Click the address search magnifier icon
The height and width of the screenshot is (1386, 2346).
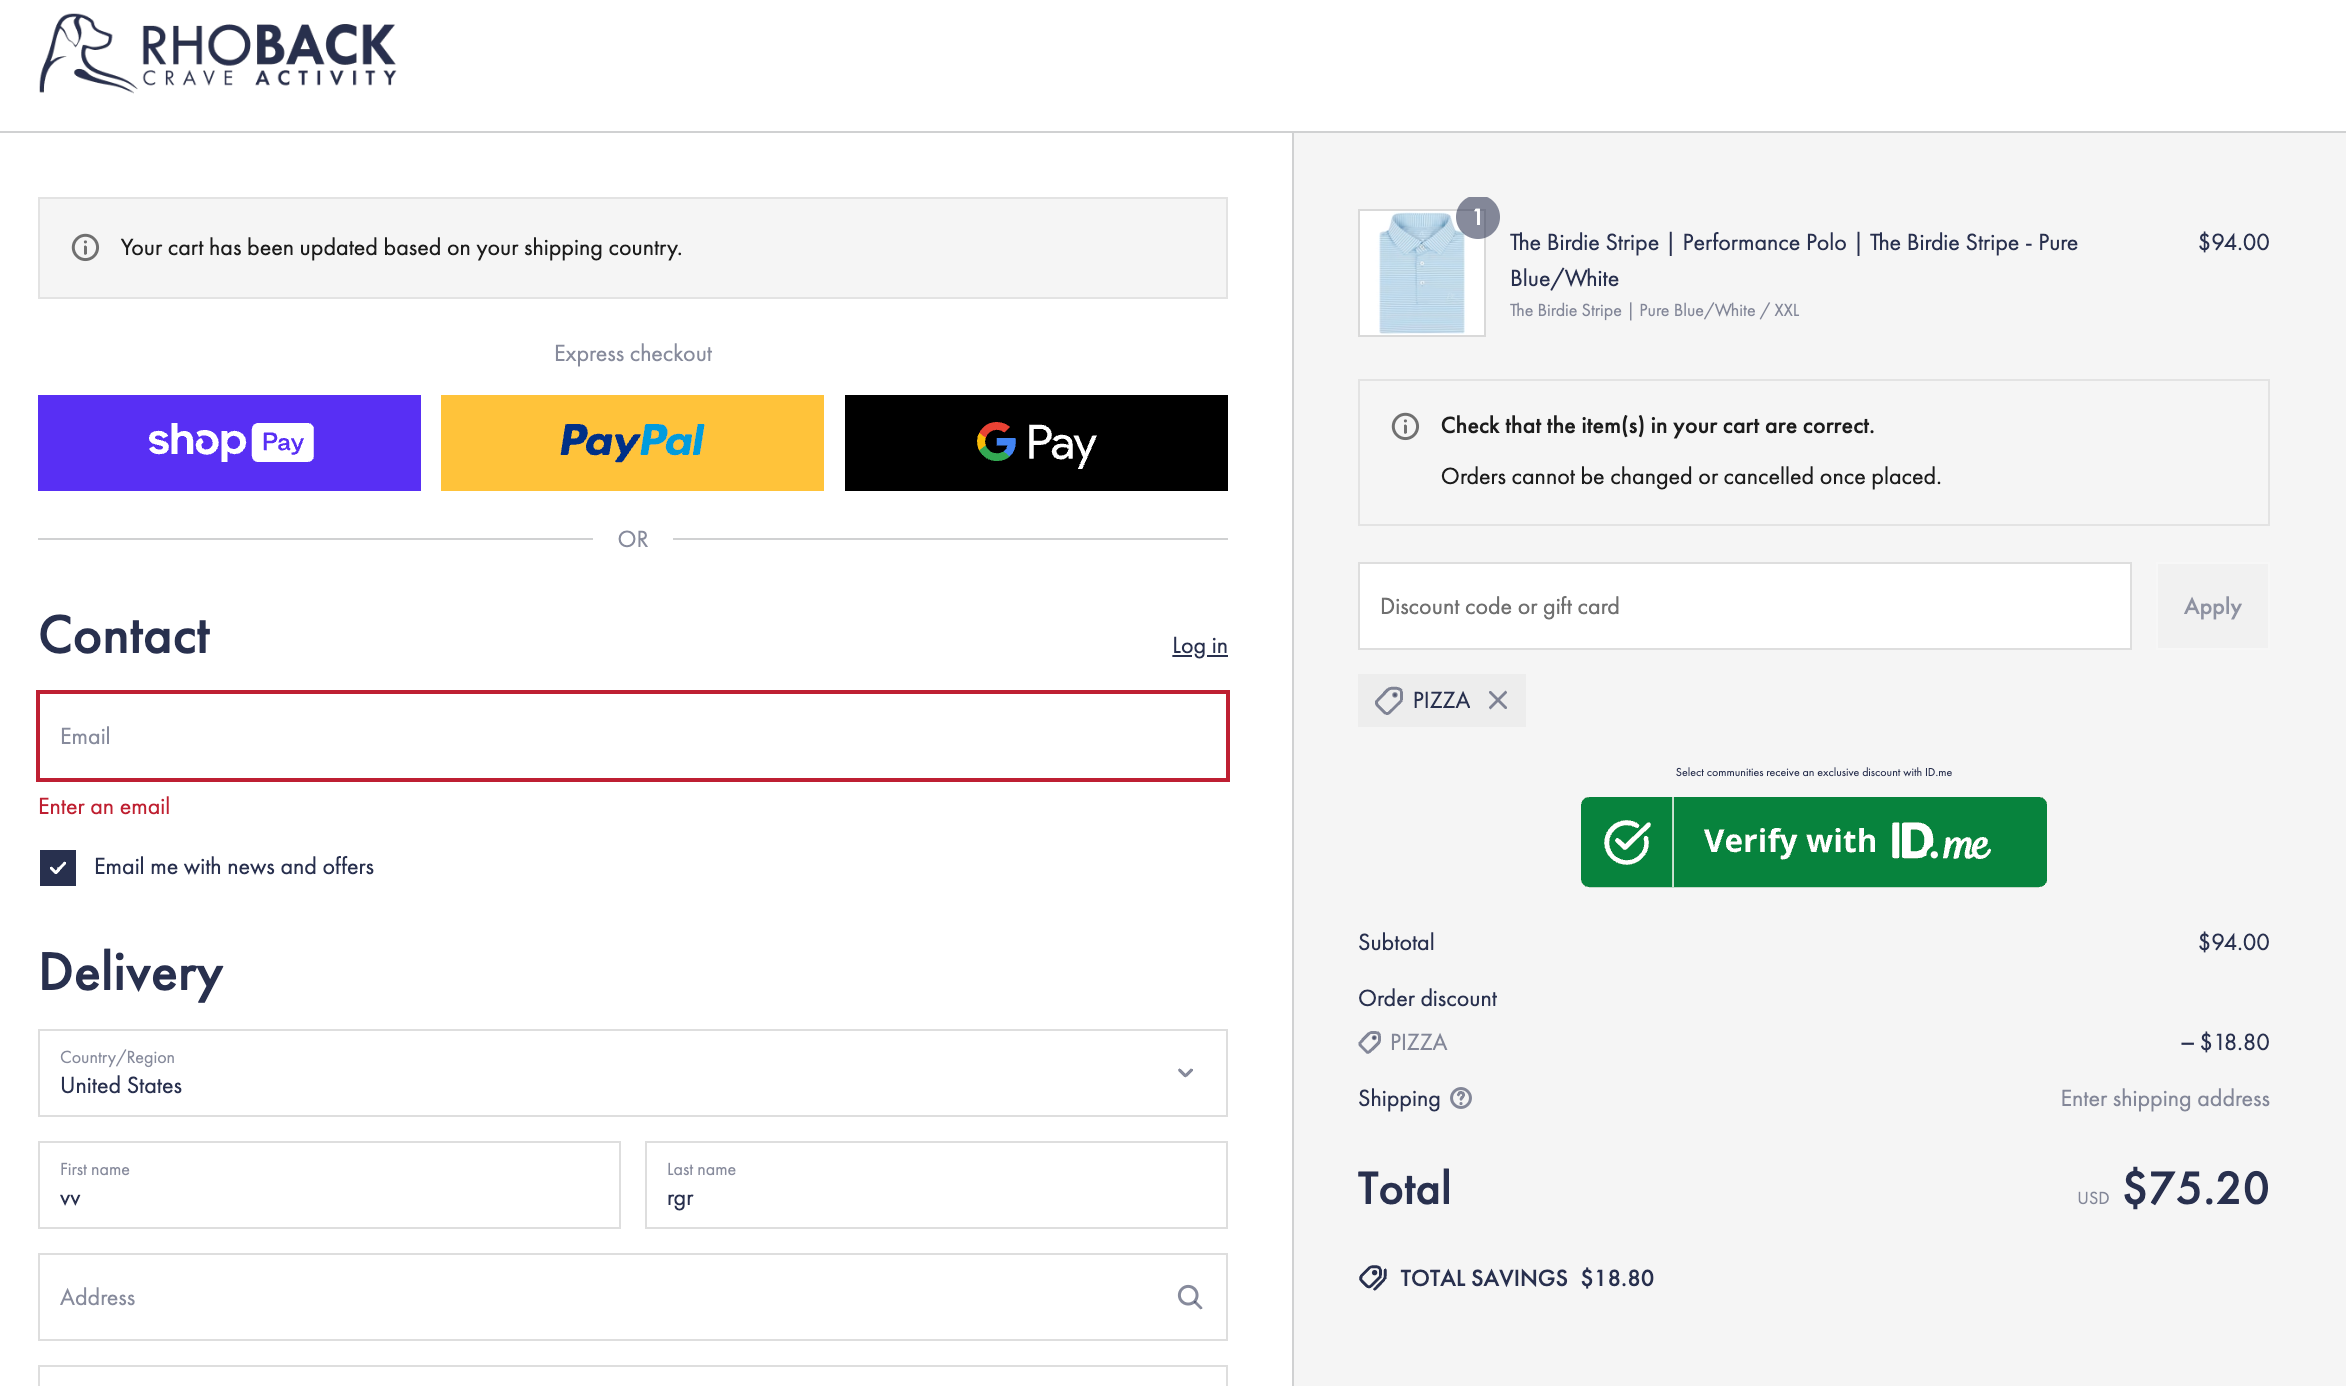1189,1297
